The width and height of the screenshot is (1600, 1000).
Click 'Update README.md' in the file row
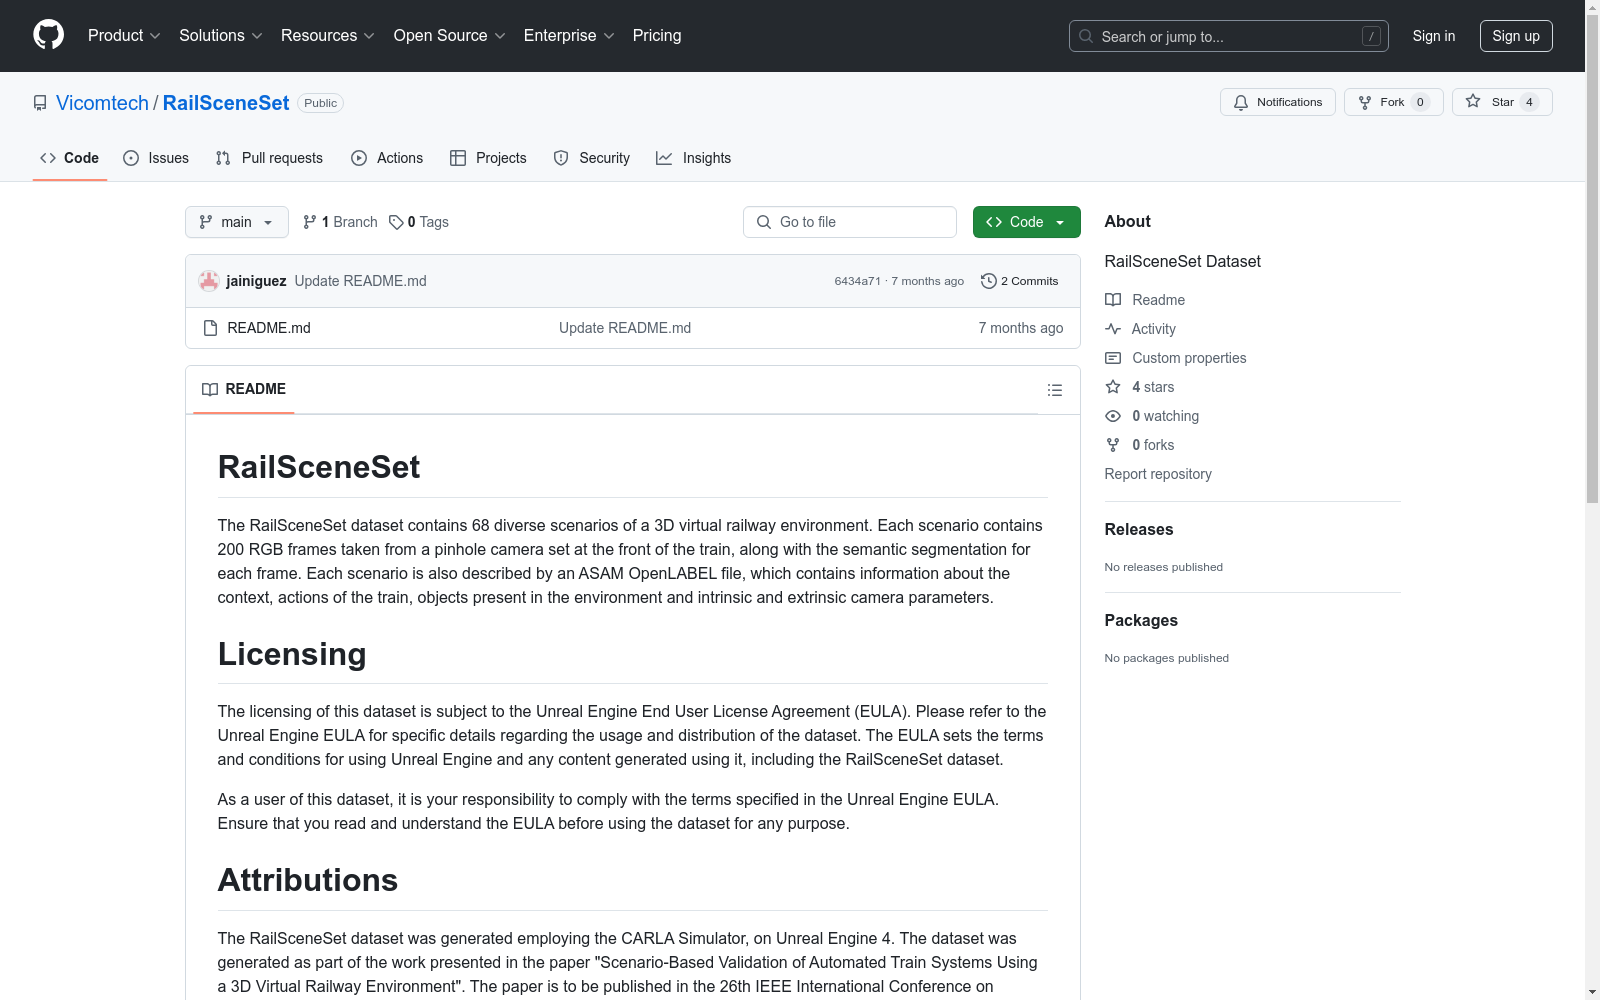click(625, 328)
